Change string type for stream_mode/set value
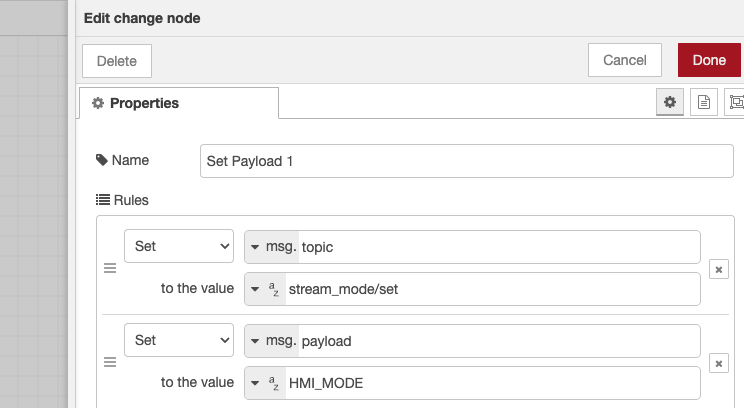 point(264,289)
